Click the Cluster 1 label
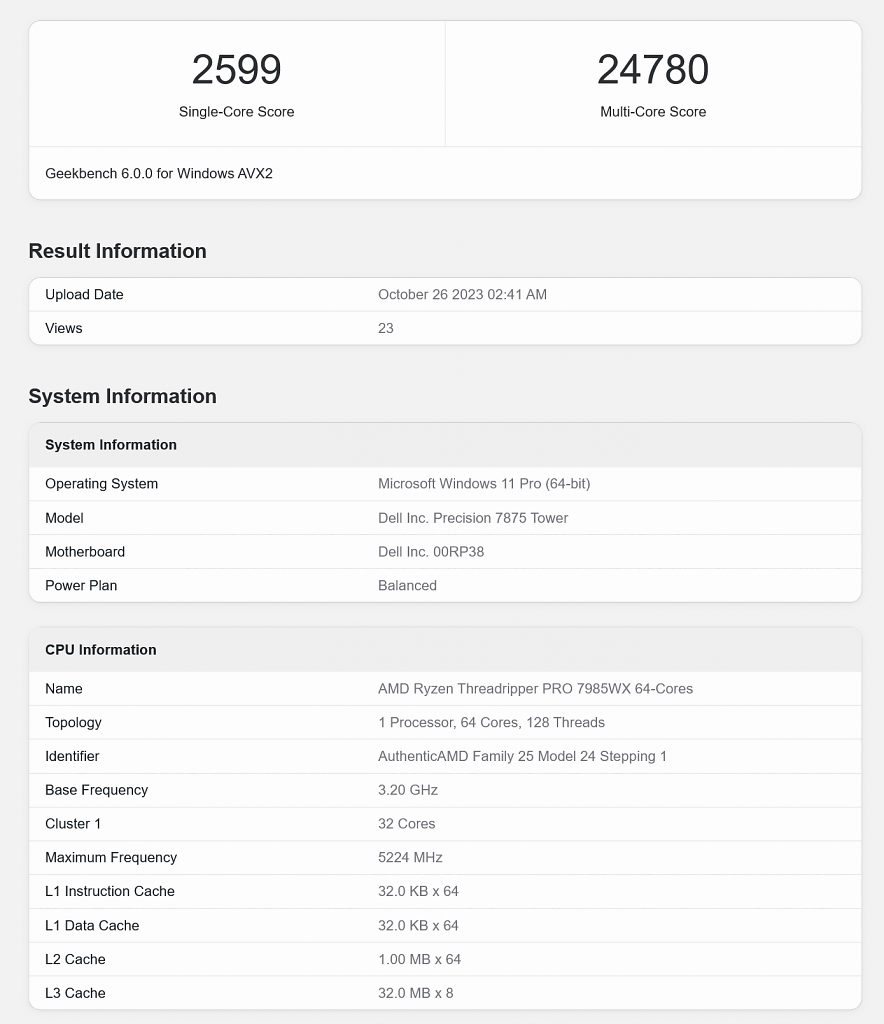Image resolution: width=884 pixels, height=1024 pixels. pos(73,824)
